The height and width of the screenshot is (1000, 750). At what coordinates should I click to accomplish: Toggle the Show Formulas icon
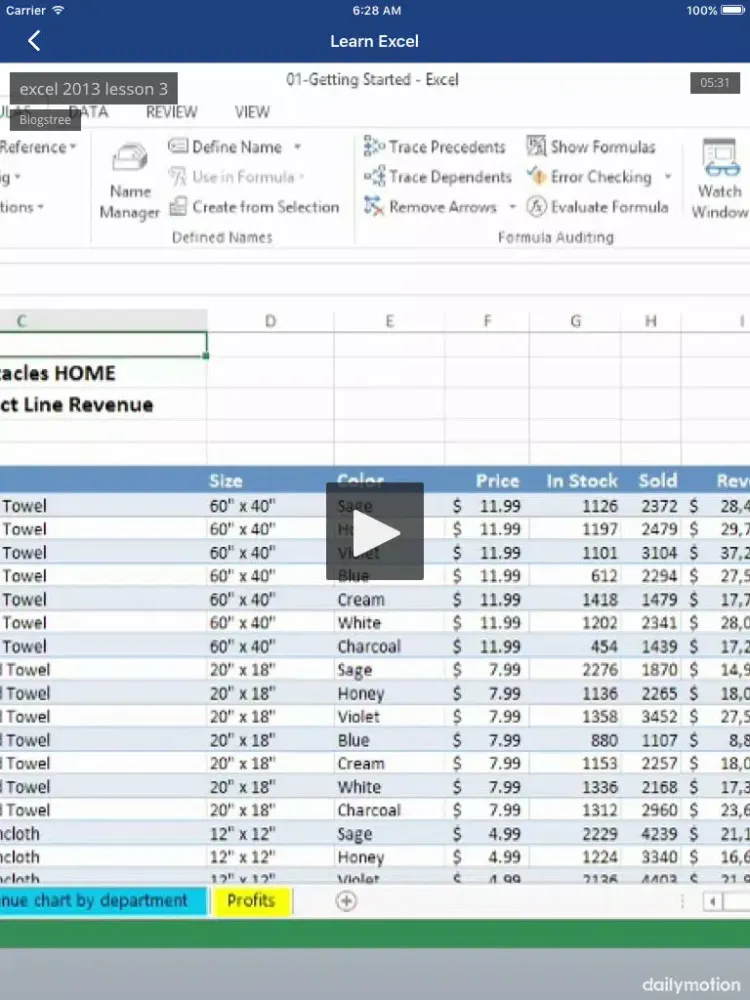(x=536, y=146)
